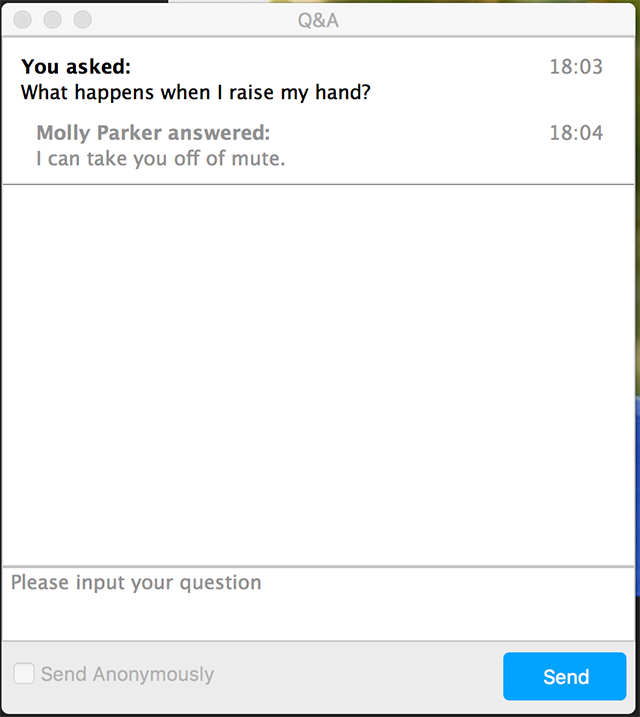The height and width of the screenshot is (717, 640).
Task: Click the Q&A window title text
Action: click(318, 20)
